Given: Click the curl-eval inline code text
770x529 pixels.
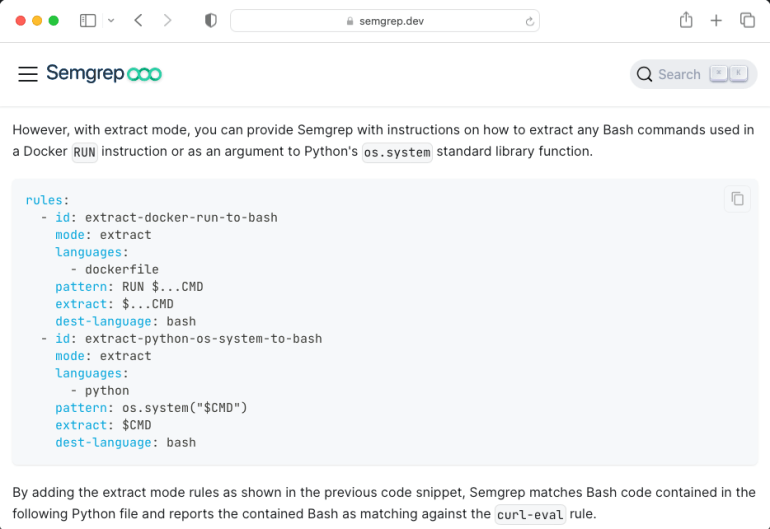Looking at the screenshot, I should (x=531, y=515).
